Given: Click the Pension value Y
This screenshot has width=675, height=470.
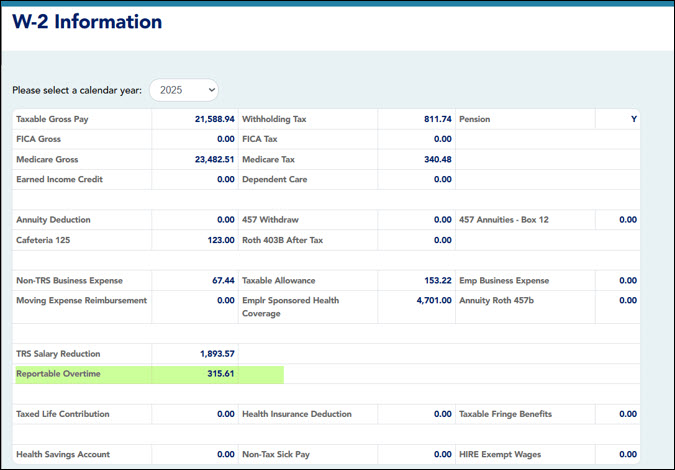Looking at the screenshot, I should pyautogui.click(x=633, y=119).
